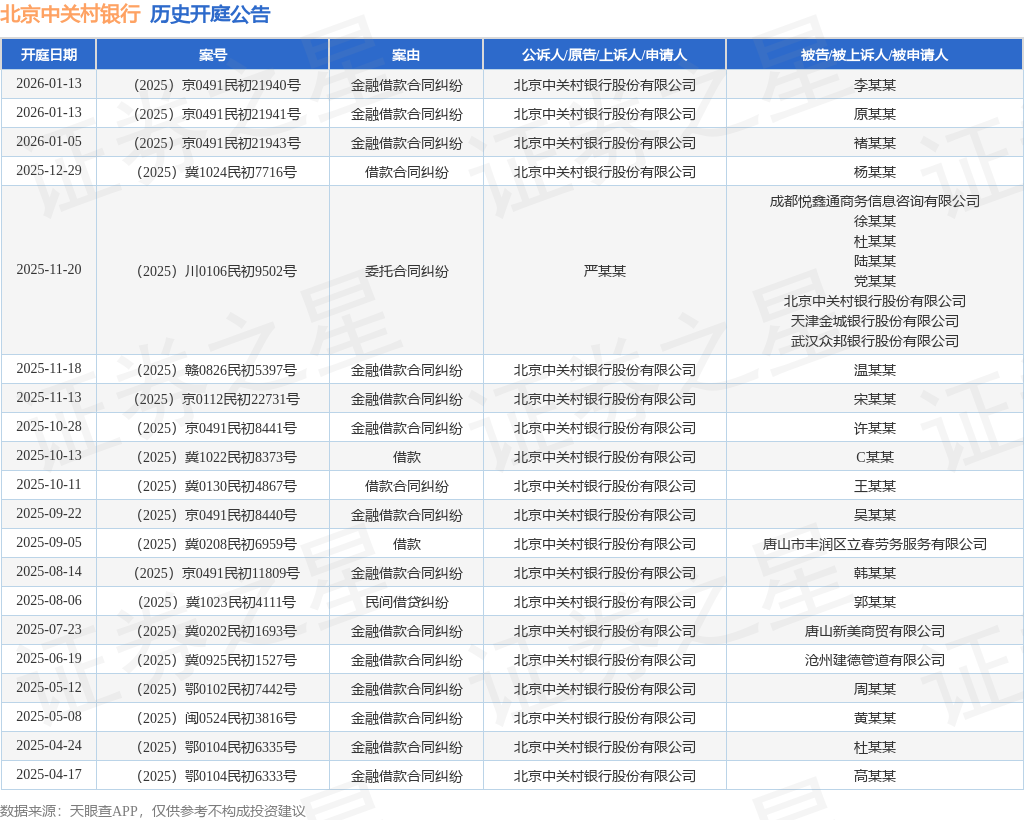Image resolution: width=1024 pixels, height=820 pixels.
Task: Click the date 2026-01-05
Action: (49, 142)
